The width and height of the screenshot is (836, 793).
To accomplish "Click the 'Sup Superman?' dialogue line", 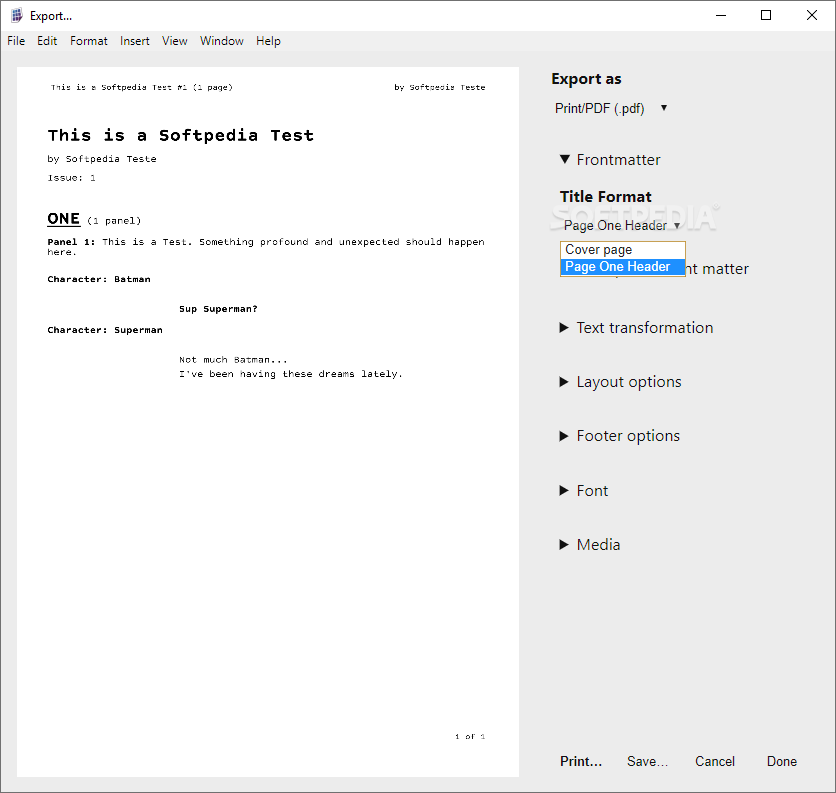I will 218,309.
